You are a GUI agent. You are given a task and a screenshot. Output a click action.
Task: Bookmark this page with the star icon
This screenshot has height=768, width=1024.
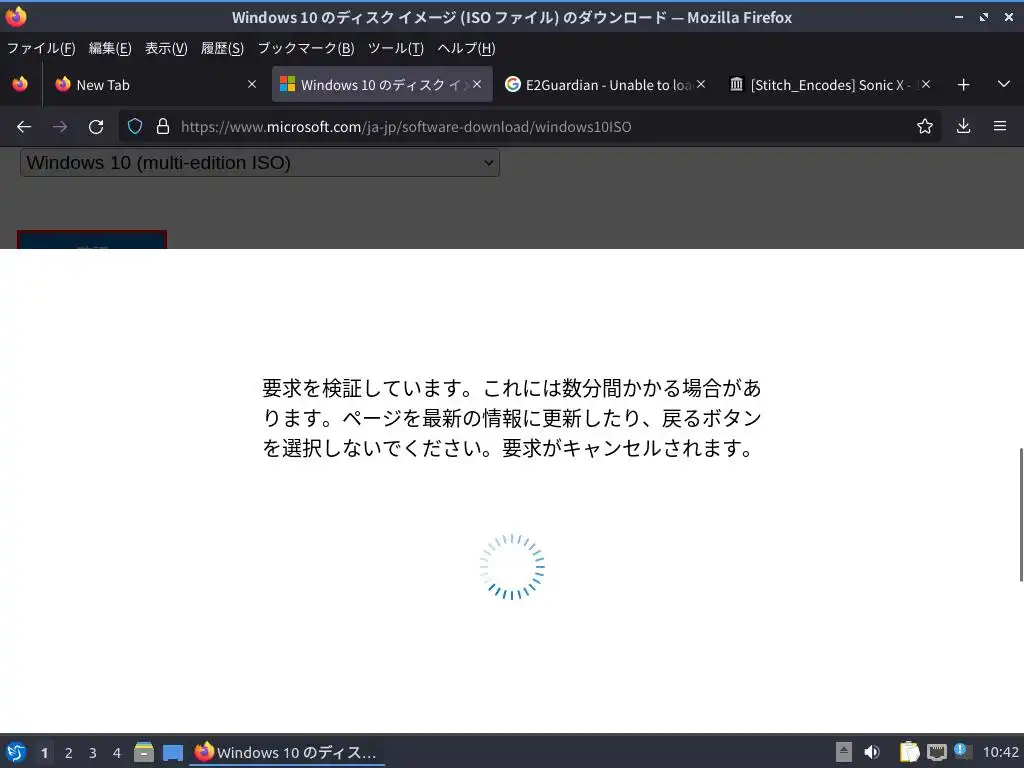[x=925, y=126]
